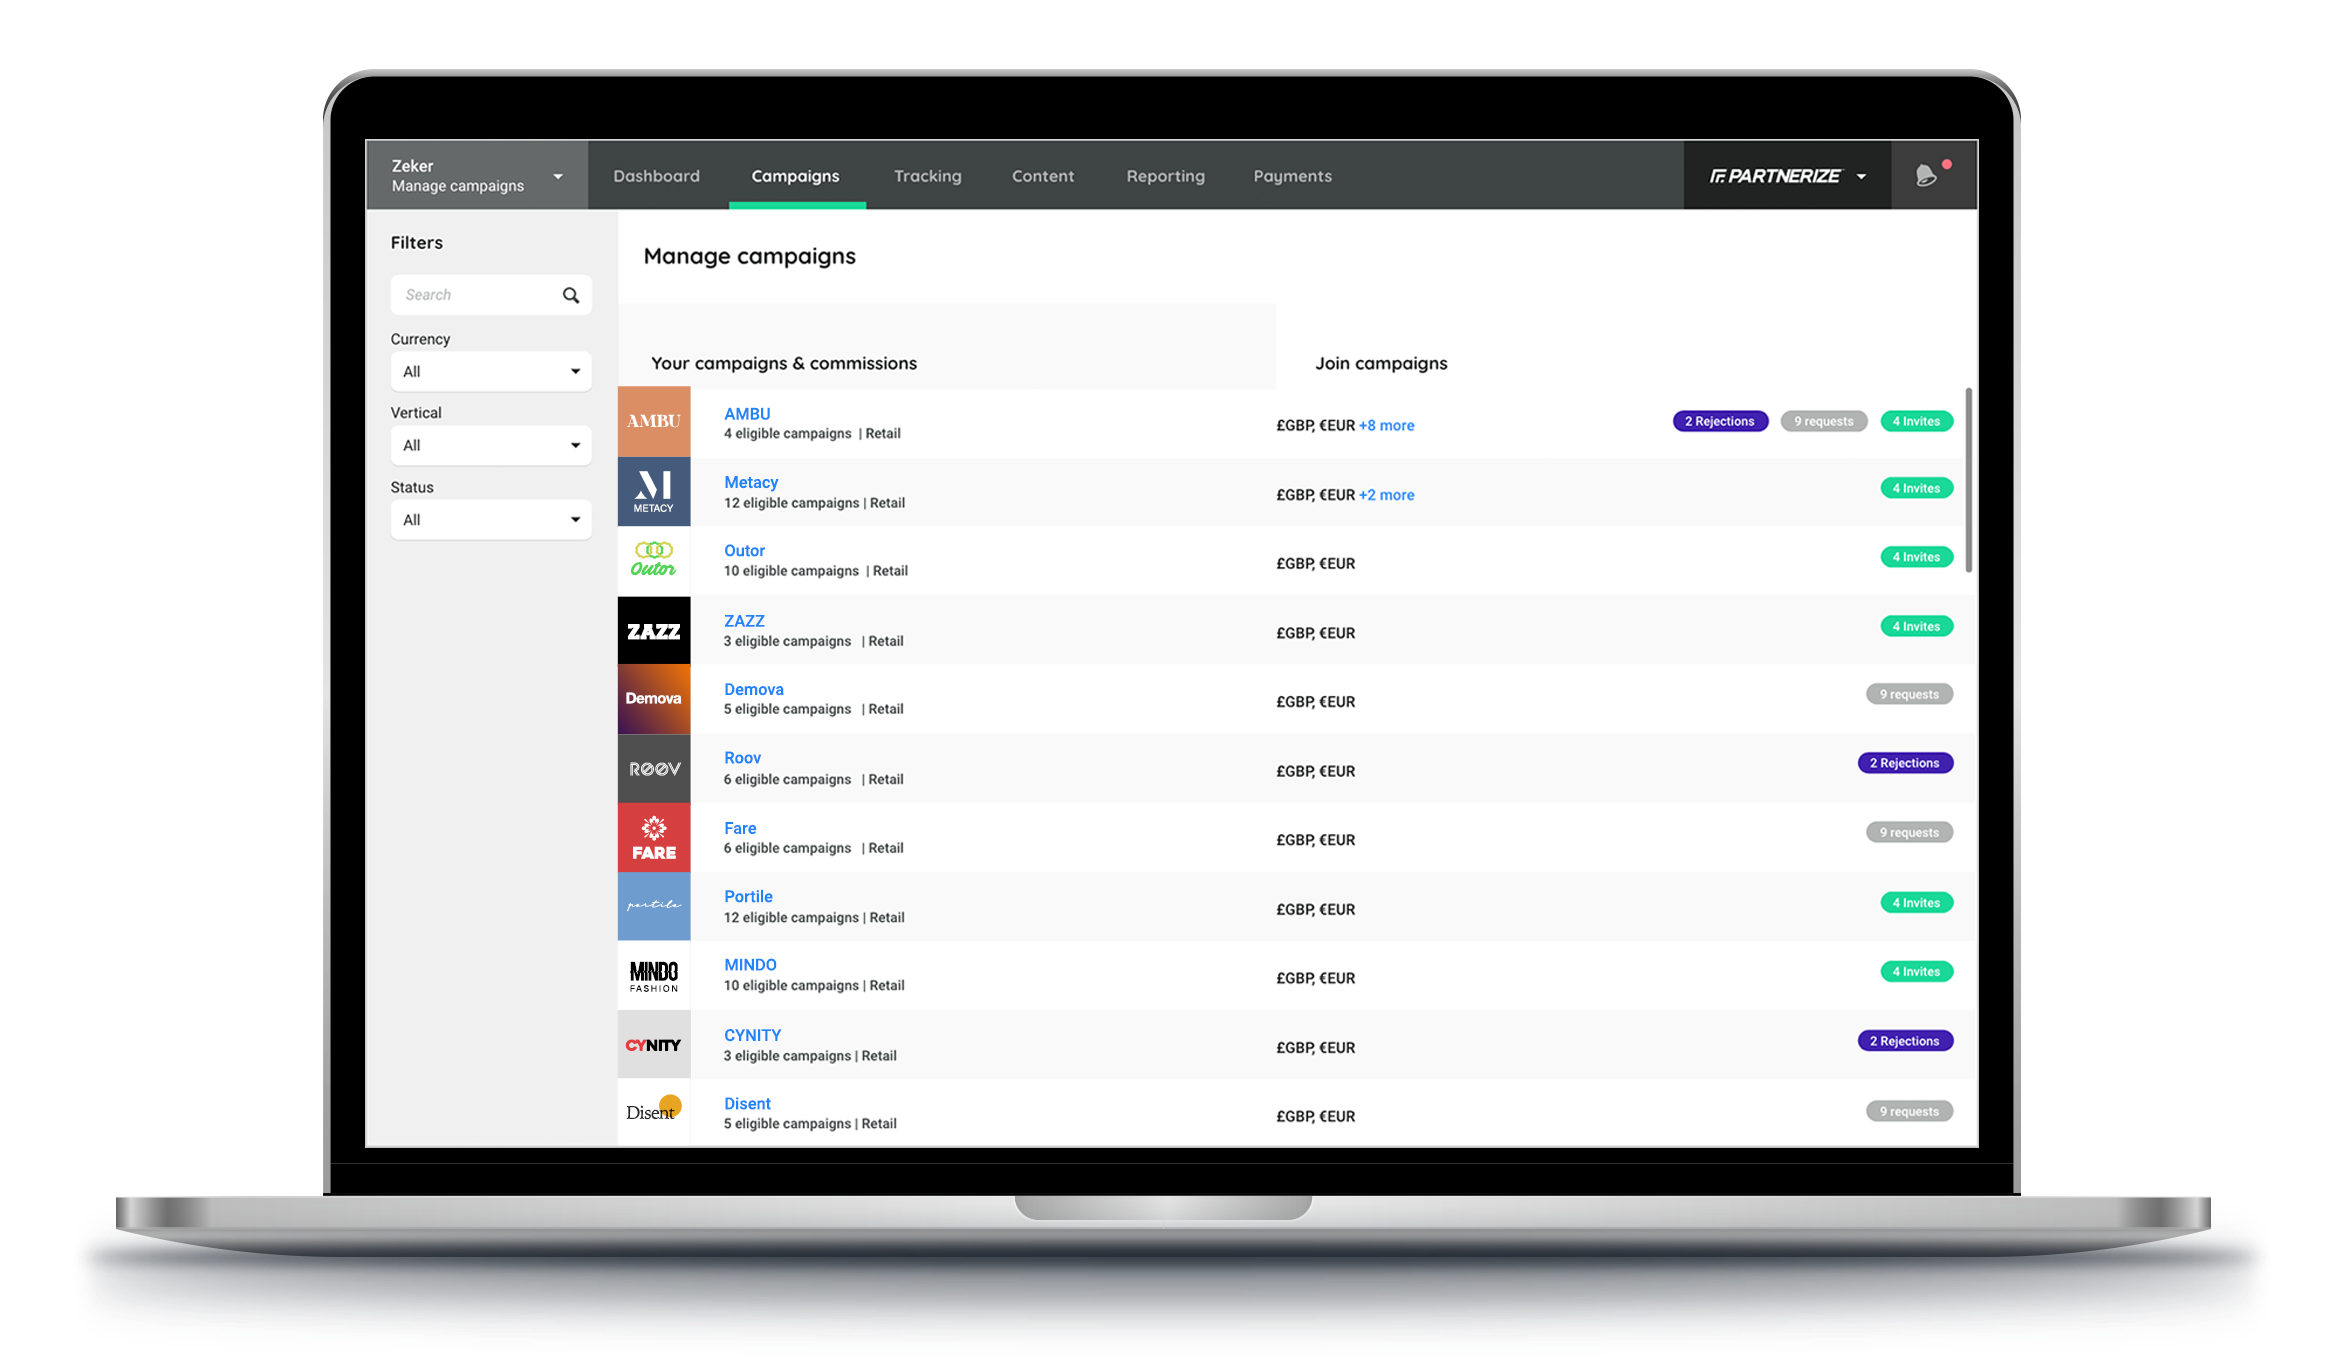Click the MINDO Fashion logo
Image resolution: width=2345 pixels, height=1354 pixels.
click(653, 975)
